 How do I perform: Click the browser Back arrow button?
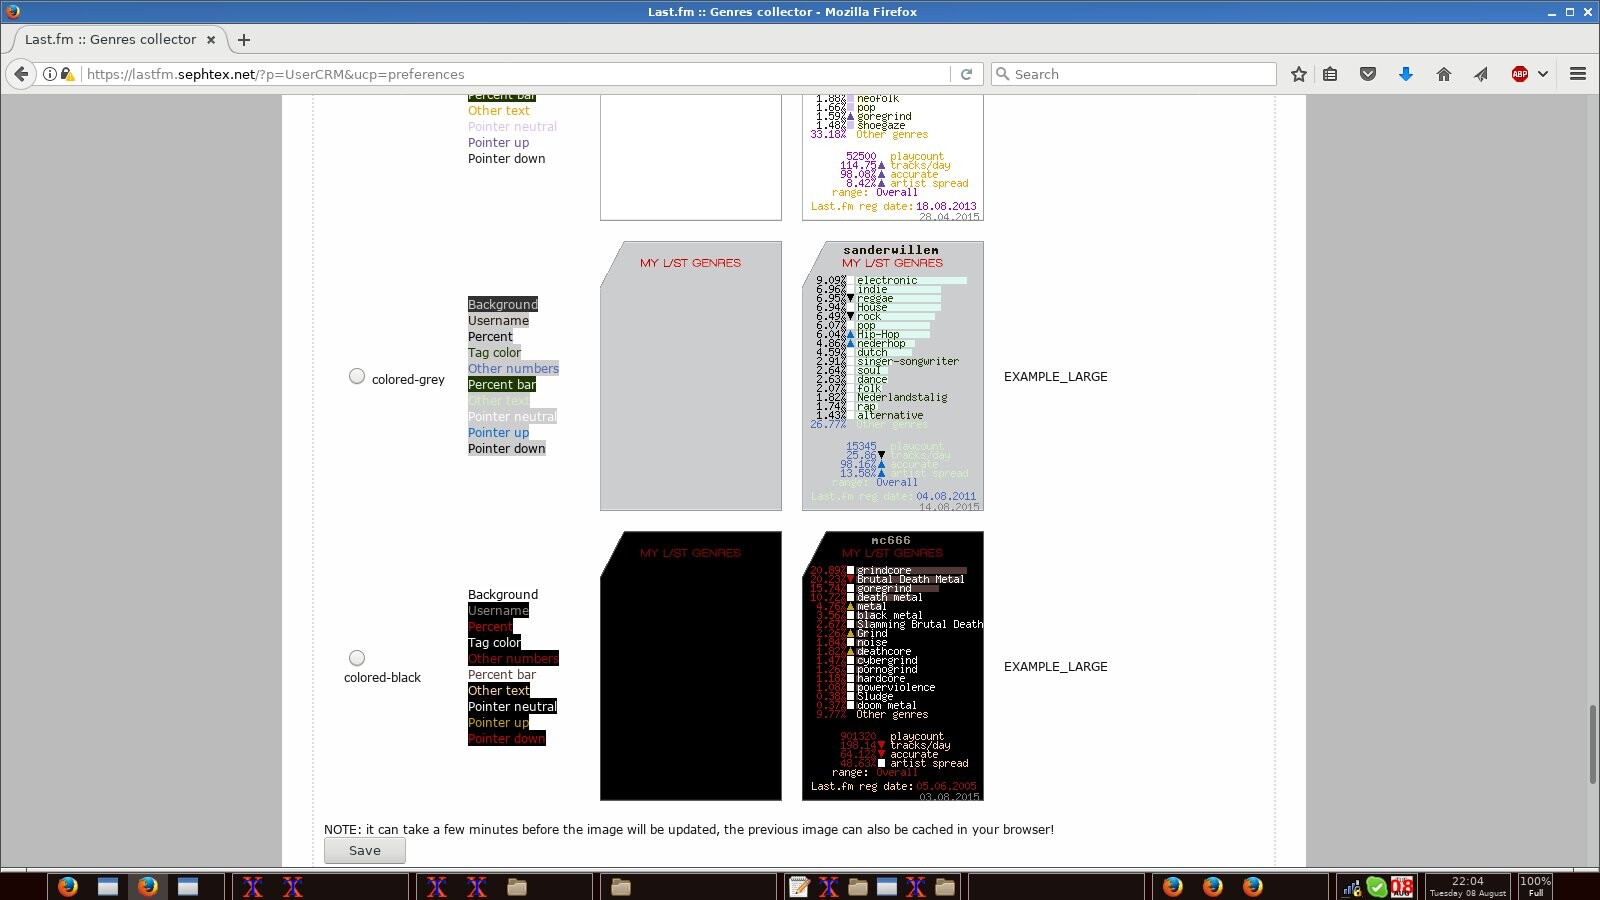21,74
